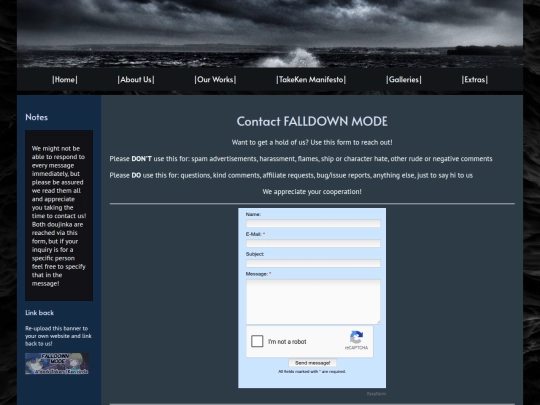
Task: Open the Galleries menu item
Action: [404, 80]
